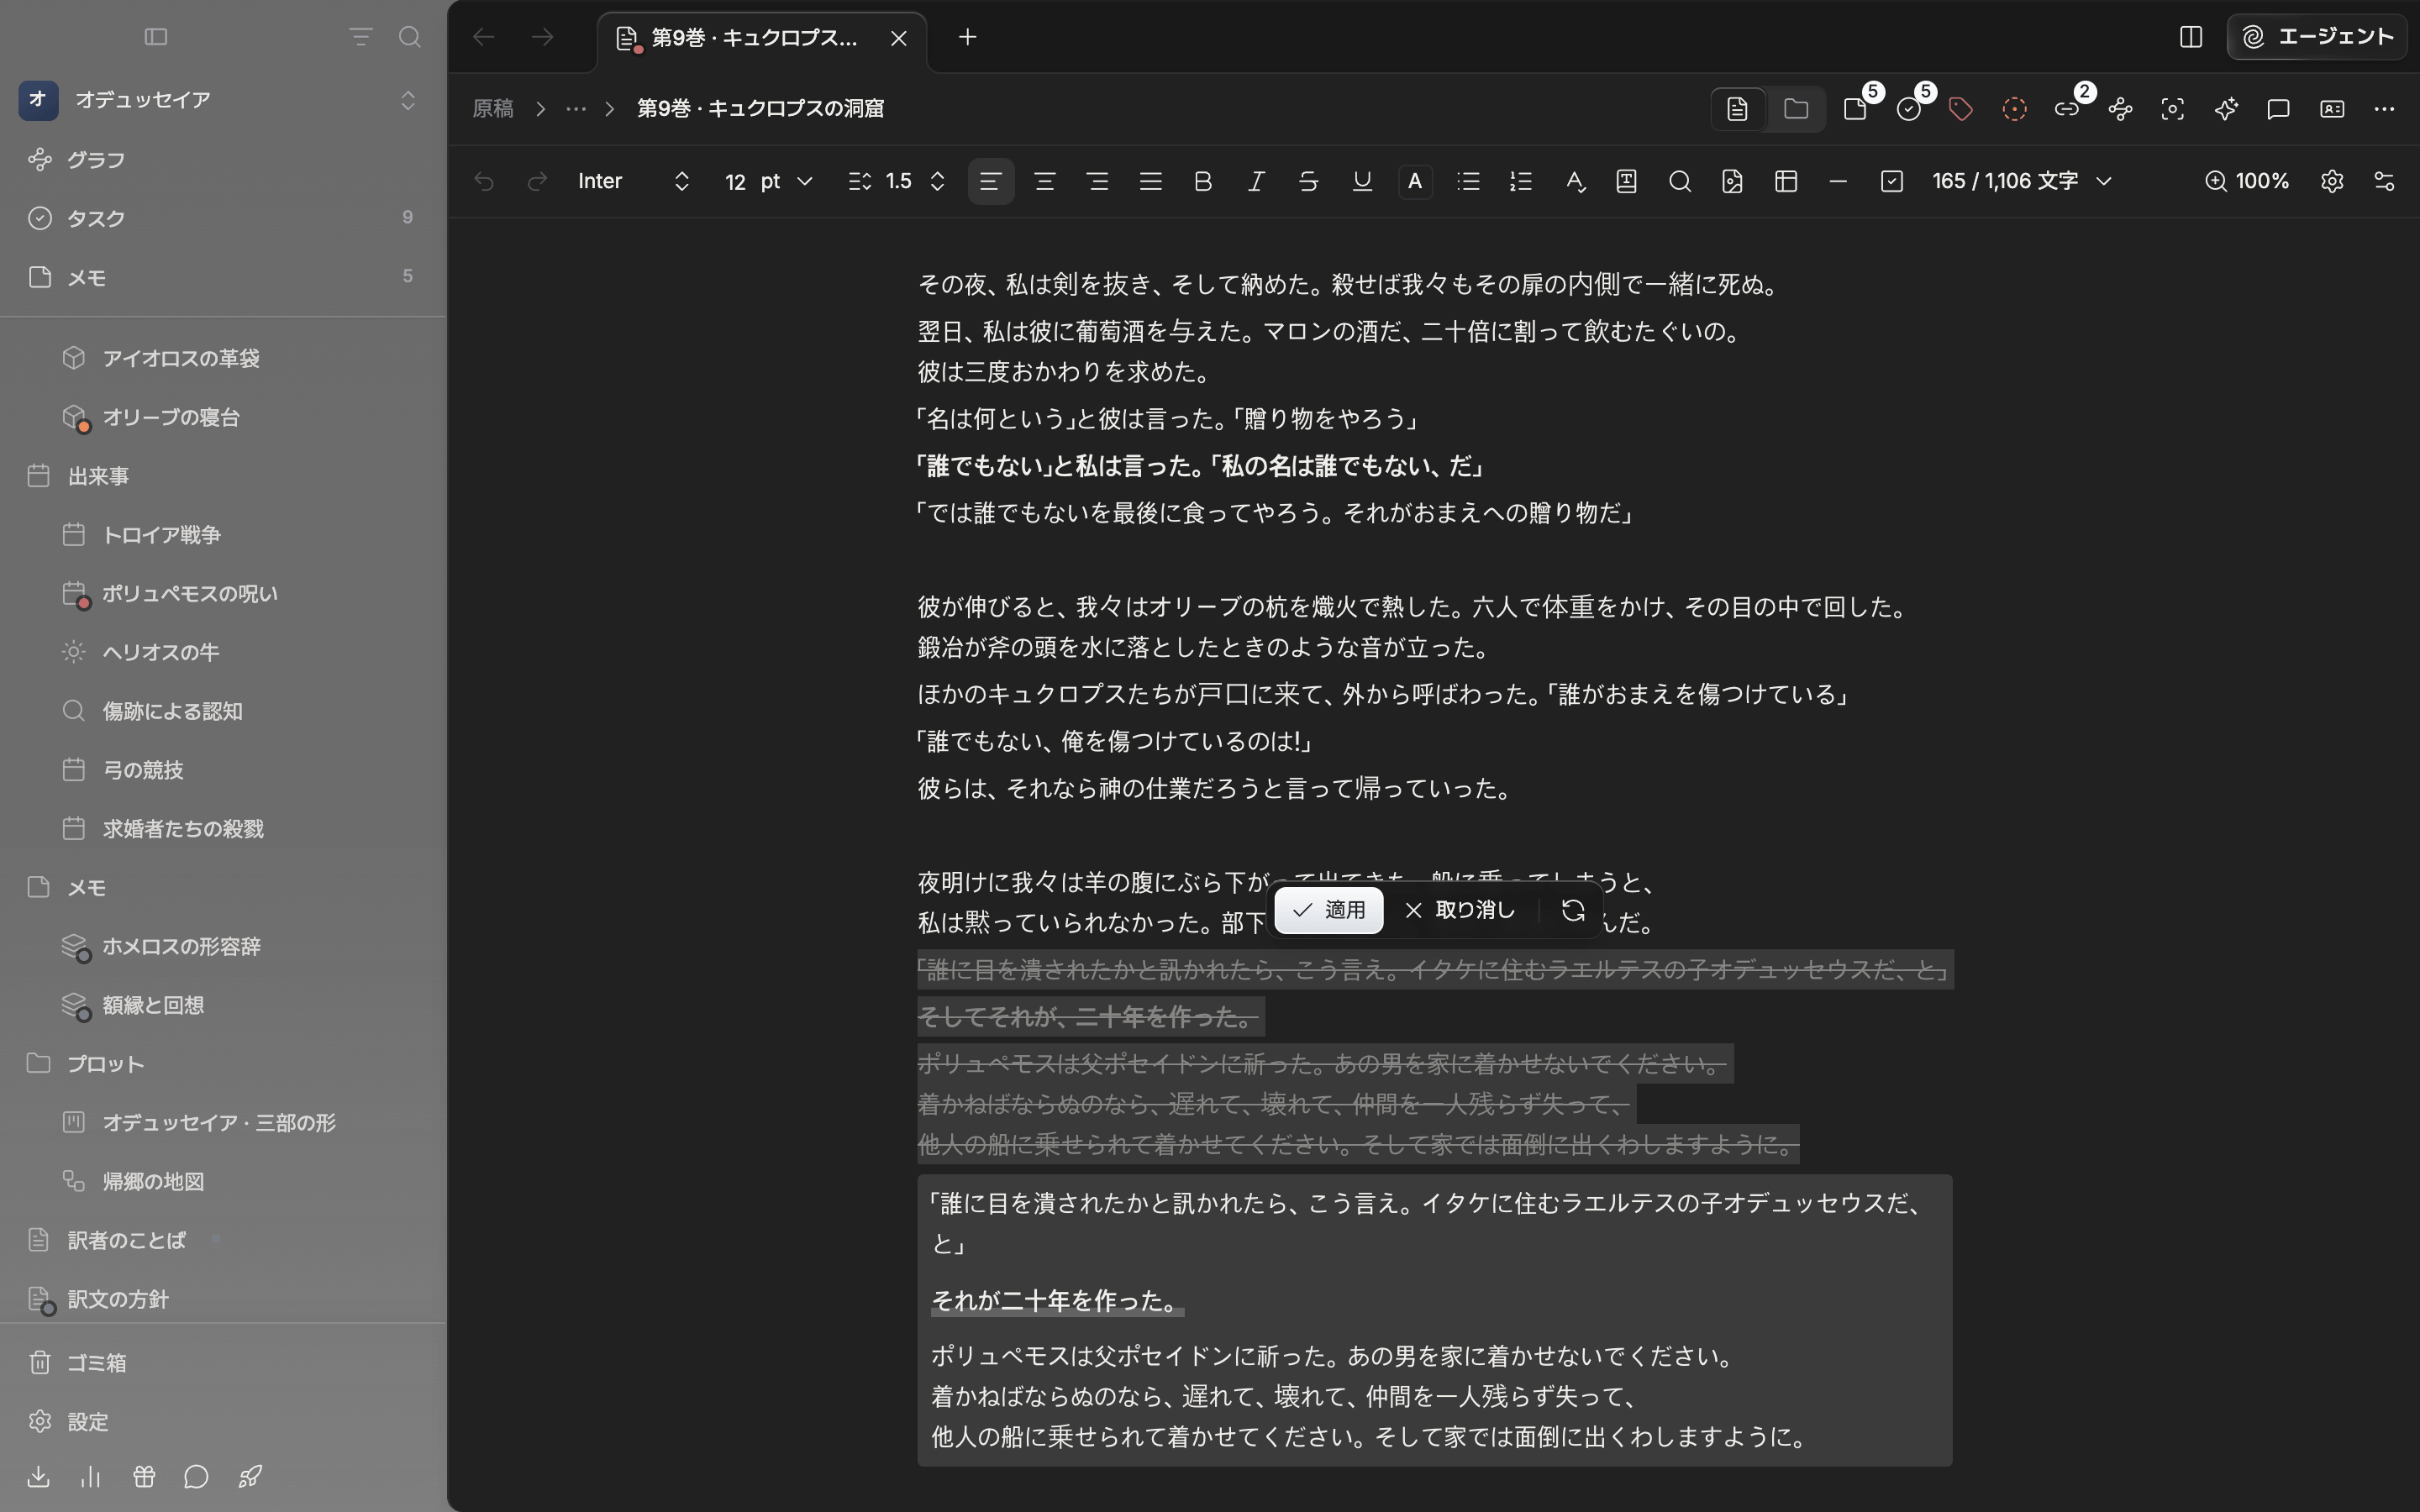The image size is (2420, 1512).
Task: Regenerate the suggestion with refresh icon
Action: pyautogui.click(x=1573, y=910)
